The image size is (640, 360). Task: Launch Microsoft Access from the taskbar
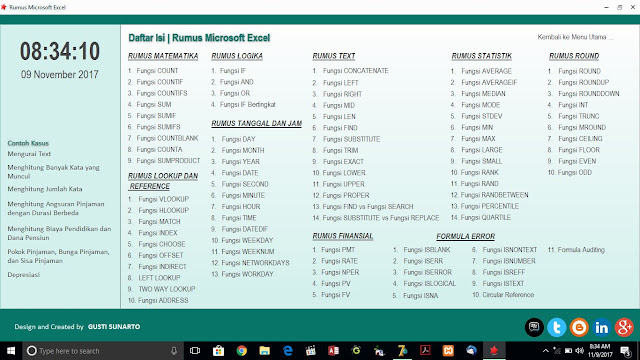pos(333,351)
